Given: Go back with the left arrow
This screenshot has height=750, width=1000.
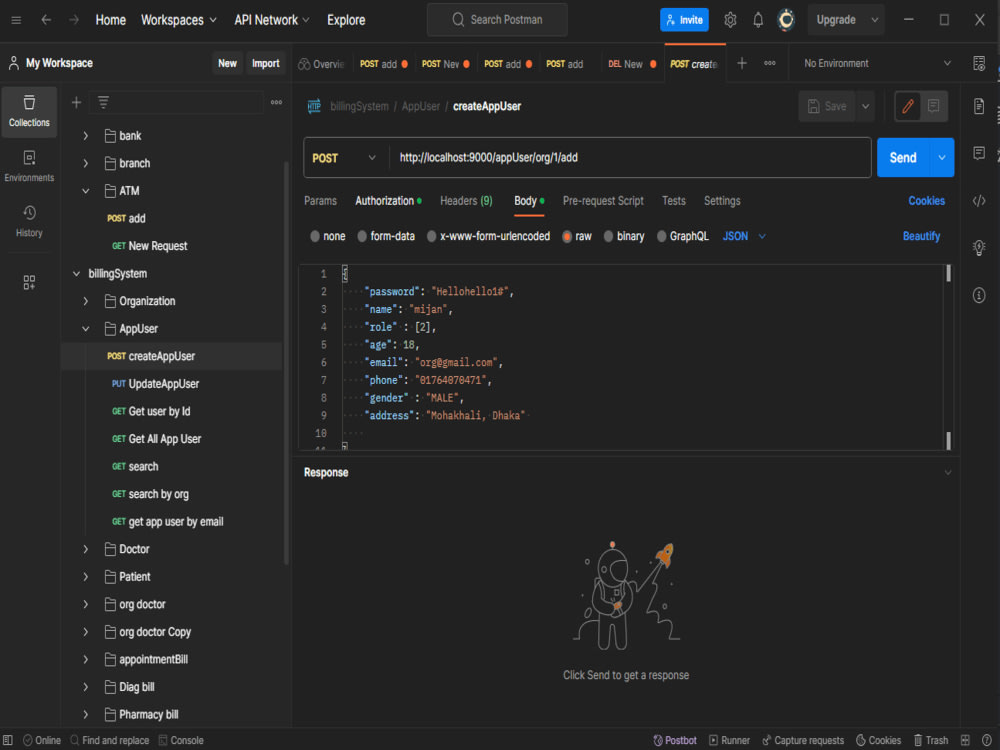Looking at the screenshot, I should (46, 20).
